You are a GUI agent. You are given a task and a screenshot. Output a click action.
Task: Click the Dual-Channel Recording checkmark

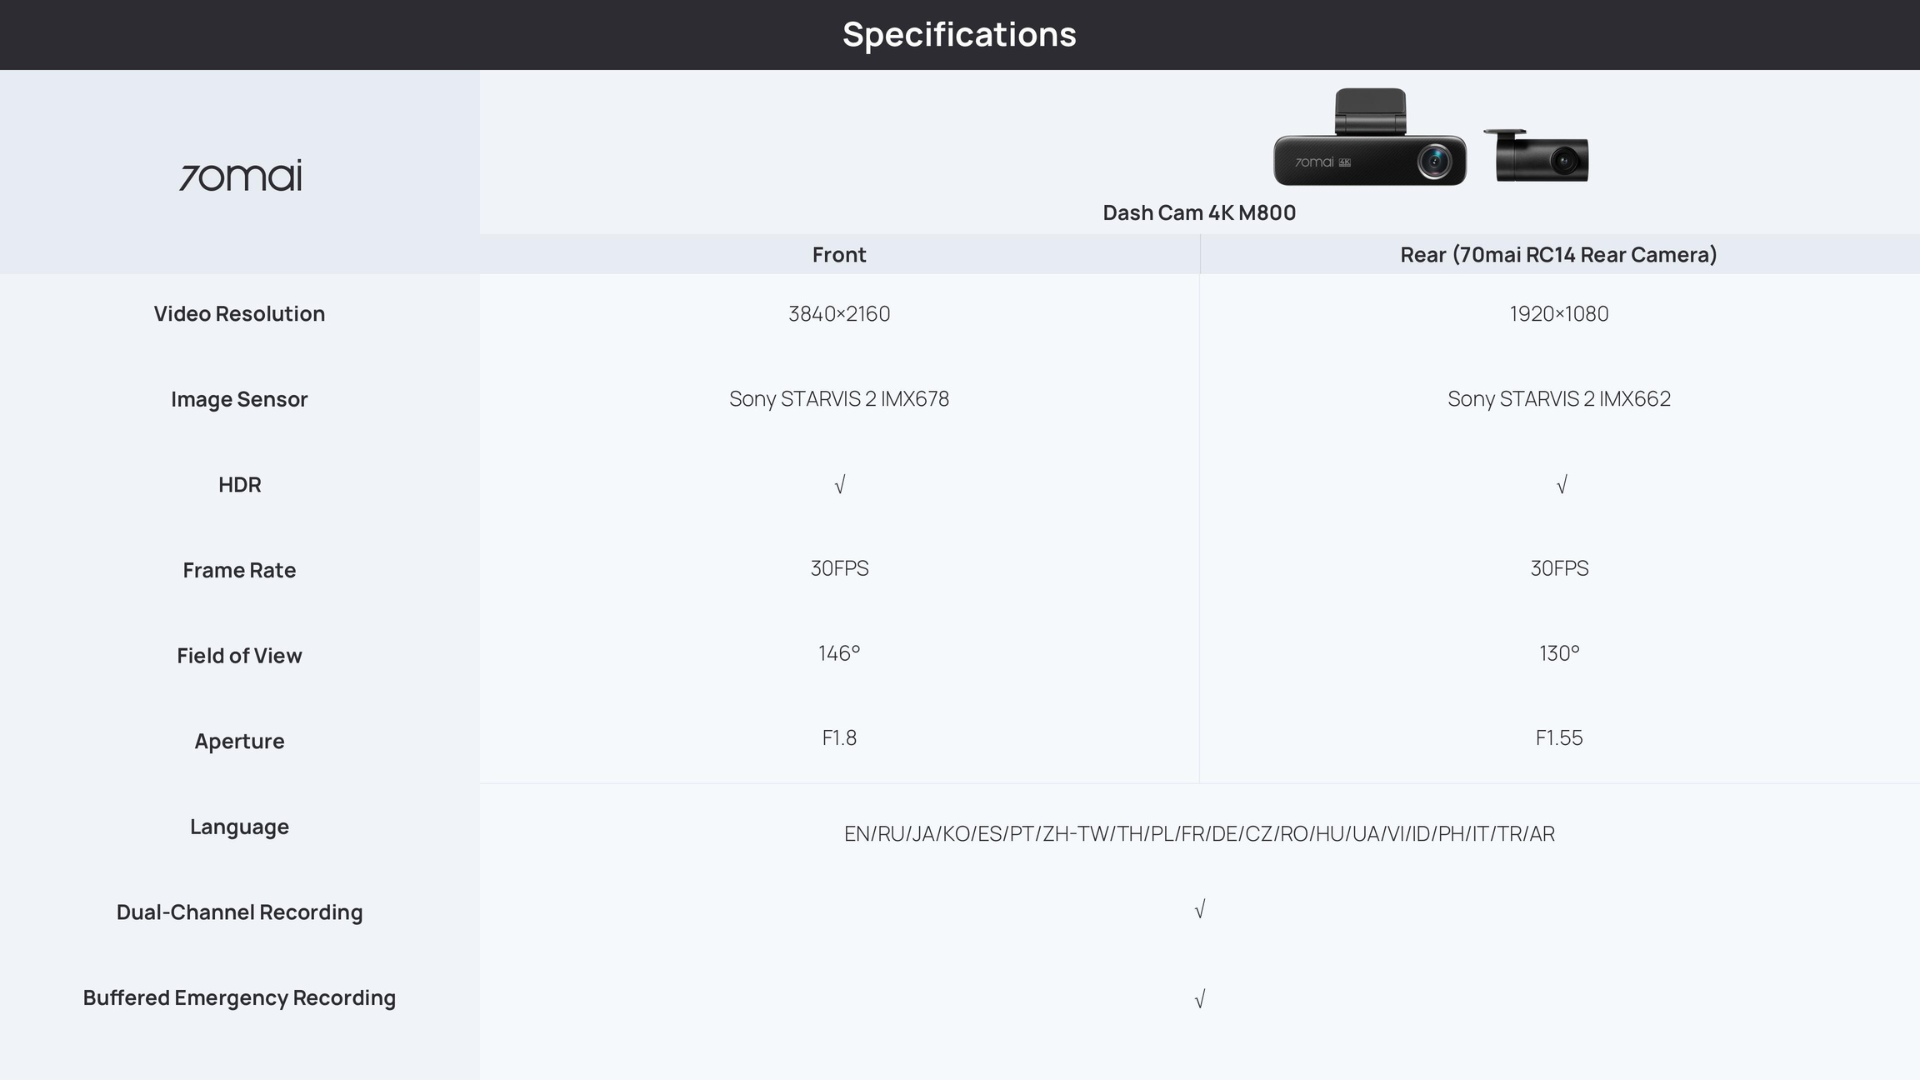[1199, 910]
